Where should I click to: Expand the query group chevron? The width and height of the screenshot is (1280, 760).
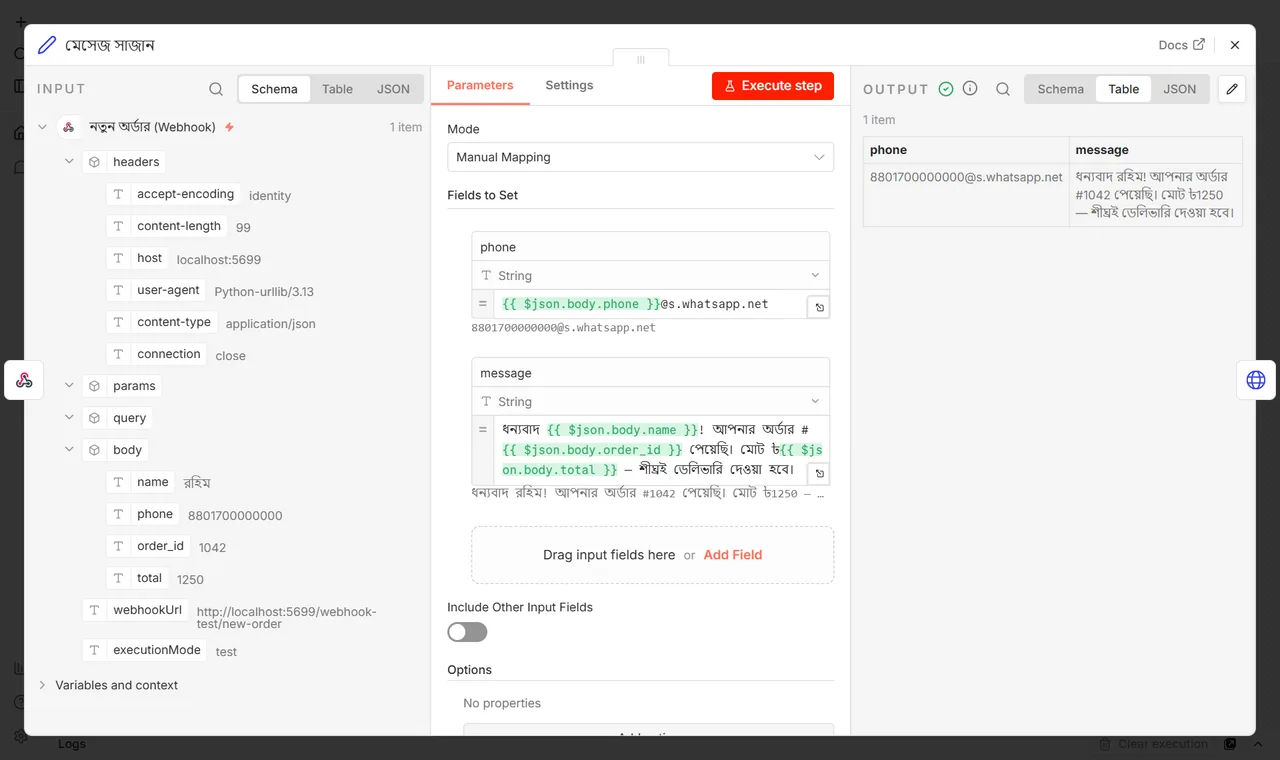[69, 417]
